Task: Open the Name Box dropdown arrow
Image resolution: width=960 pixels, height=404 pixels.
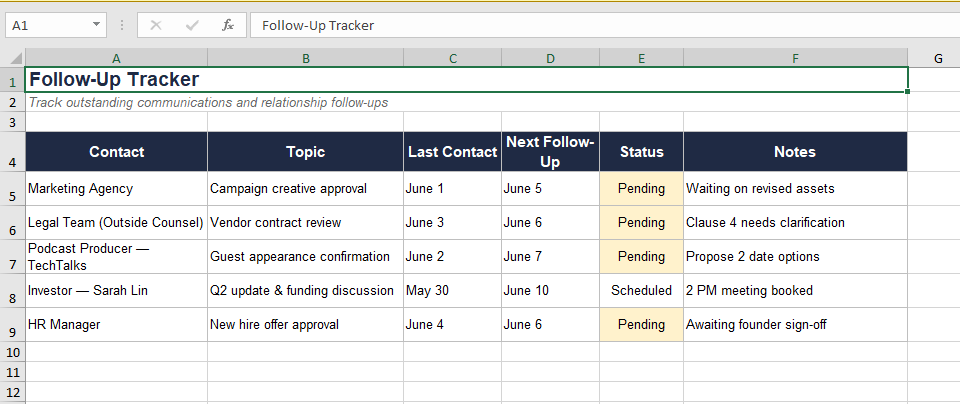Action: (96, 25)
